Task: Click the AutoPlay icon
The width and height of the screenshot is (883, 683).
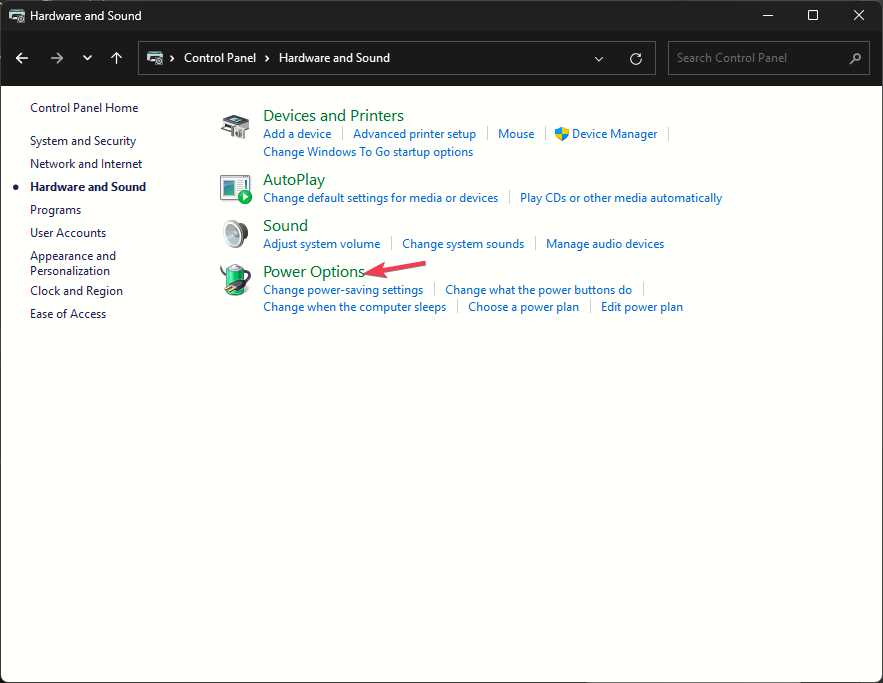Action: (234, 187)
